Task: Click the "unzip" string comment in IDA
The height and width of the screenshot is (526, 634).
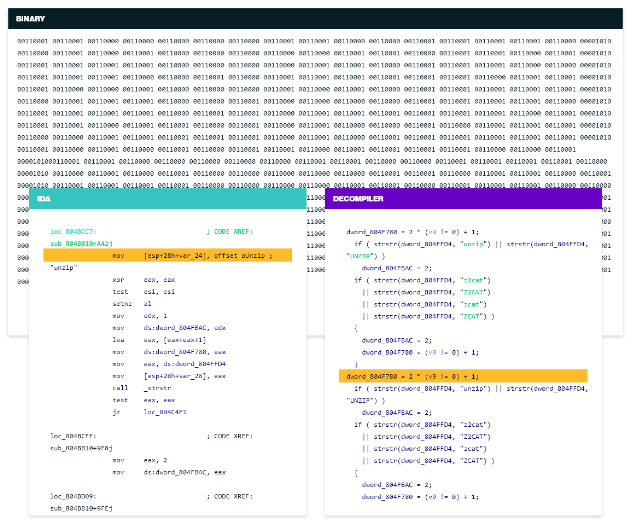Action: point(63,268)
